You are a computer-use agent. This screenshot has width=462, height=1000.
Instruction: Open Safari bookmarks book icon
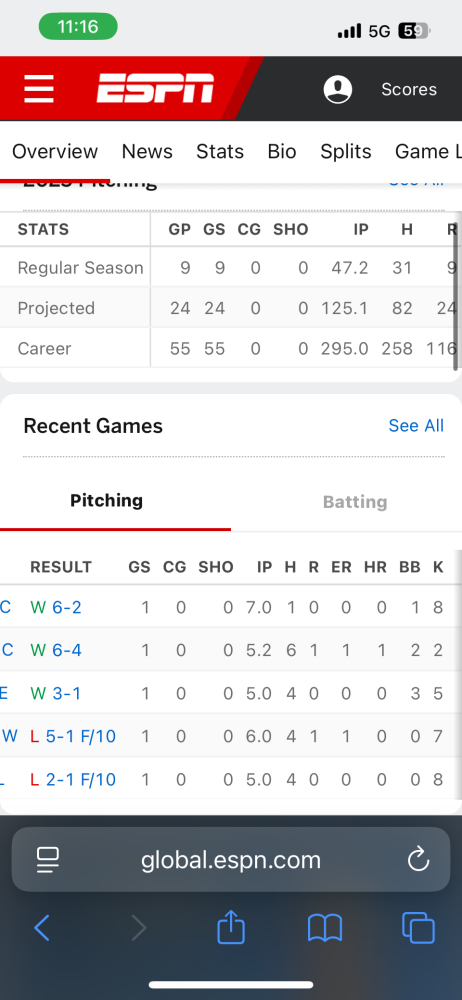325,928
